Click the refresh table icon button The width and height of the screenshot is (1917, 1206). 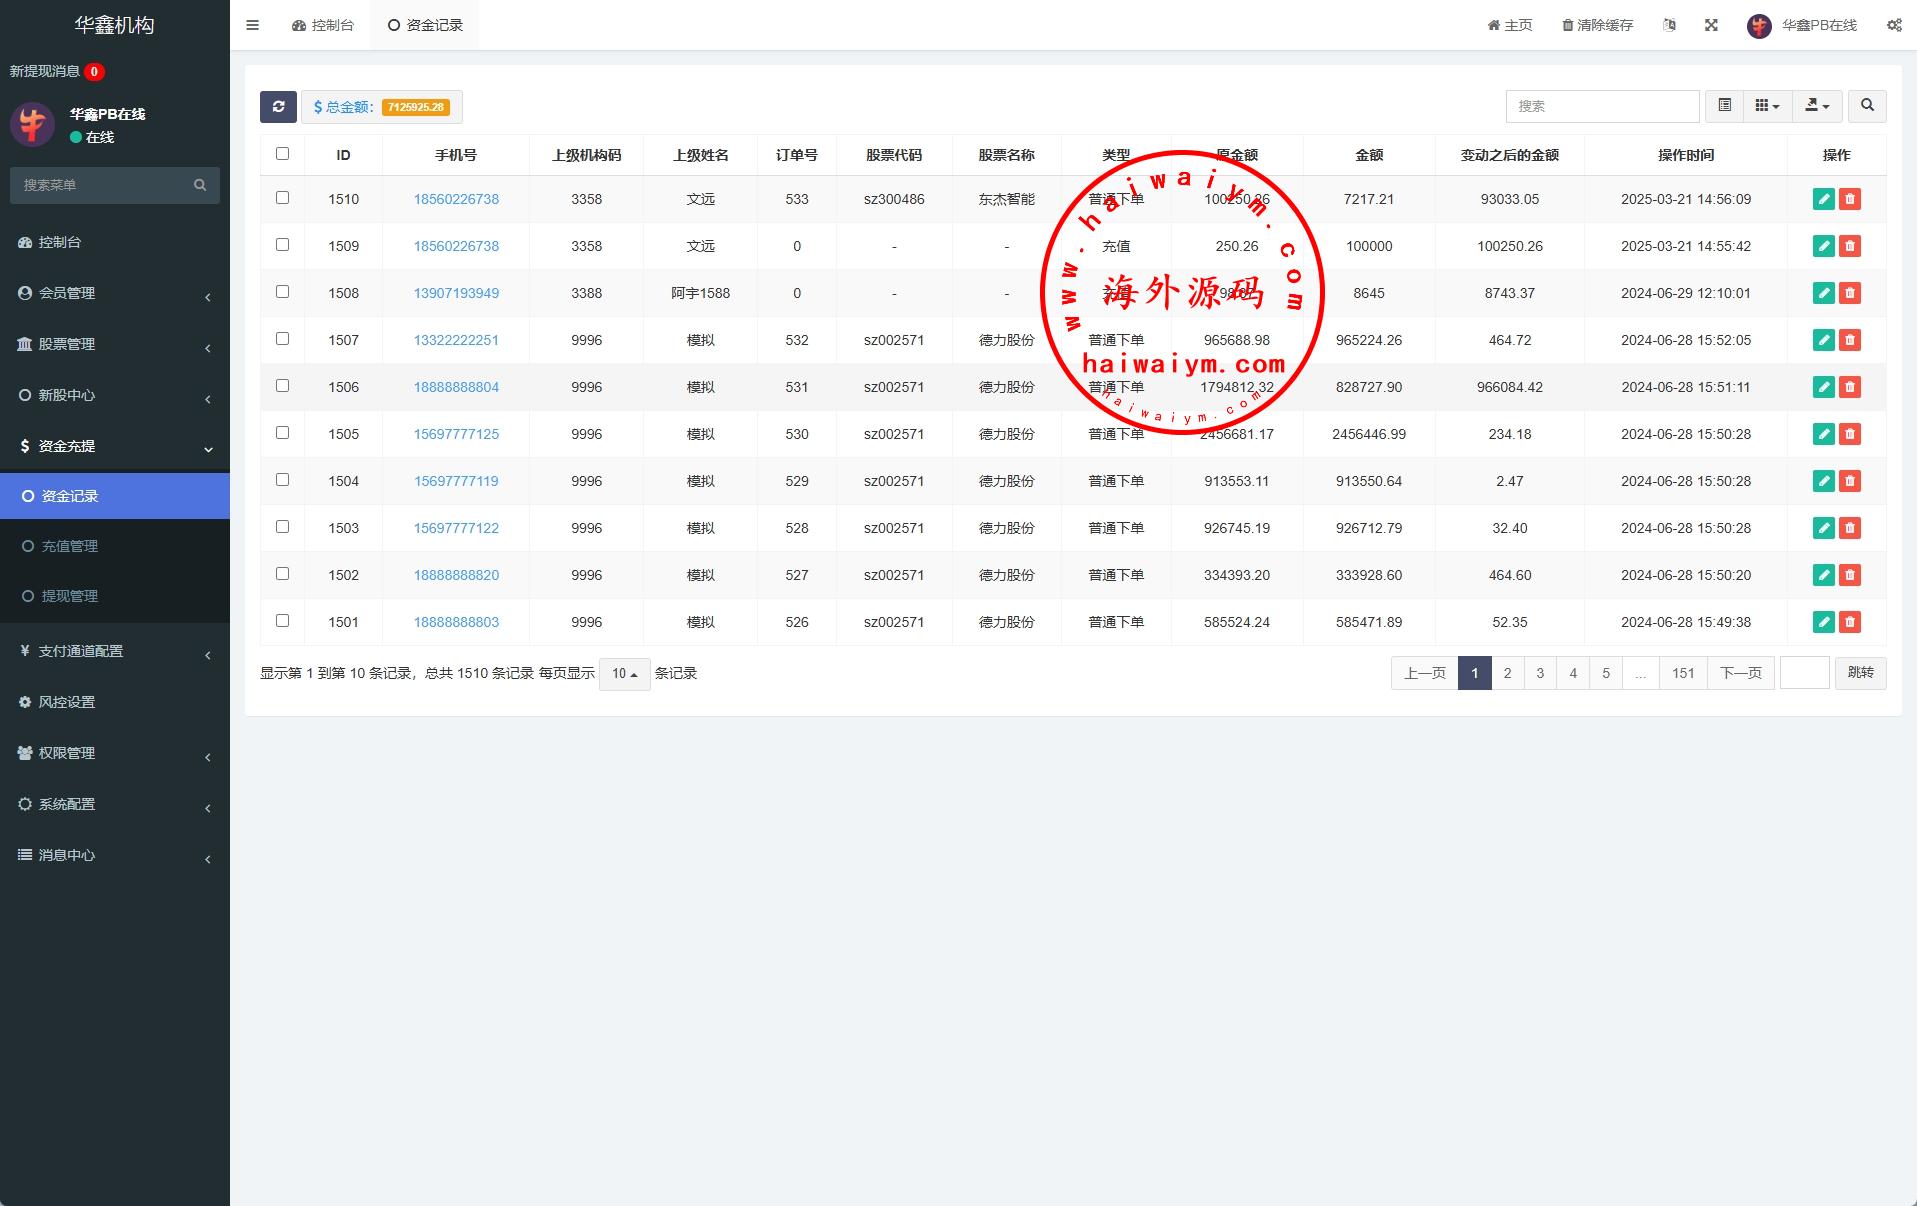(278, 107)
